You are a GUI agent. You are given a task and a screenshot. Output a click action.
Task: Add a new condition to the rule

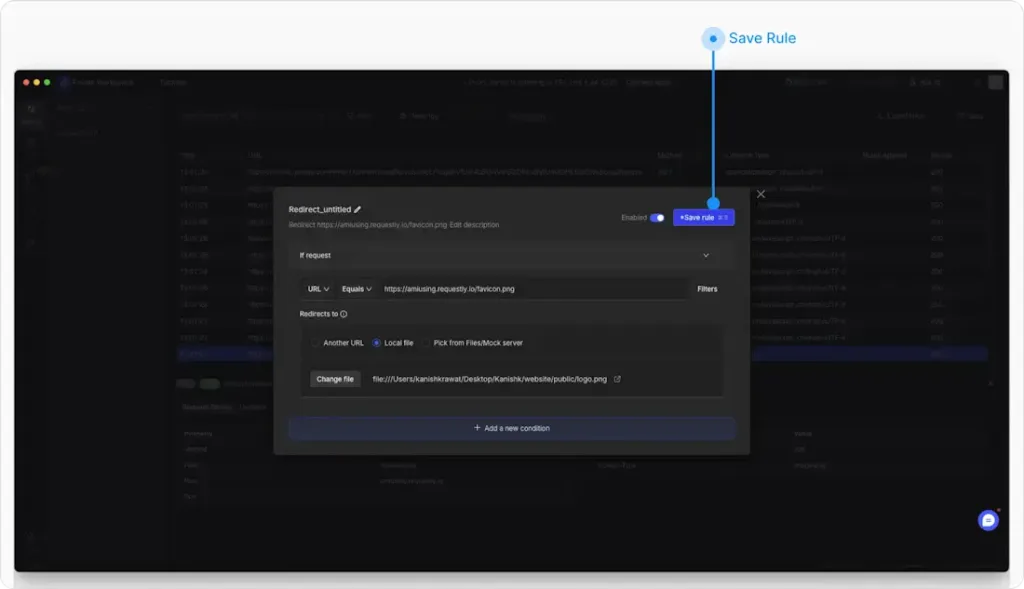512,427
